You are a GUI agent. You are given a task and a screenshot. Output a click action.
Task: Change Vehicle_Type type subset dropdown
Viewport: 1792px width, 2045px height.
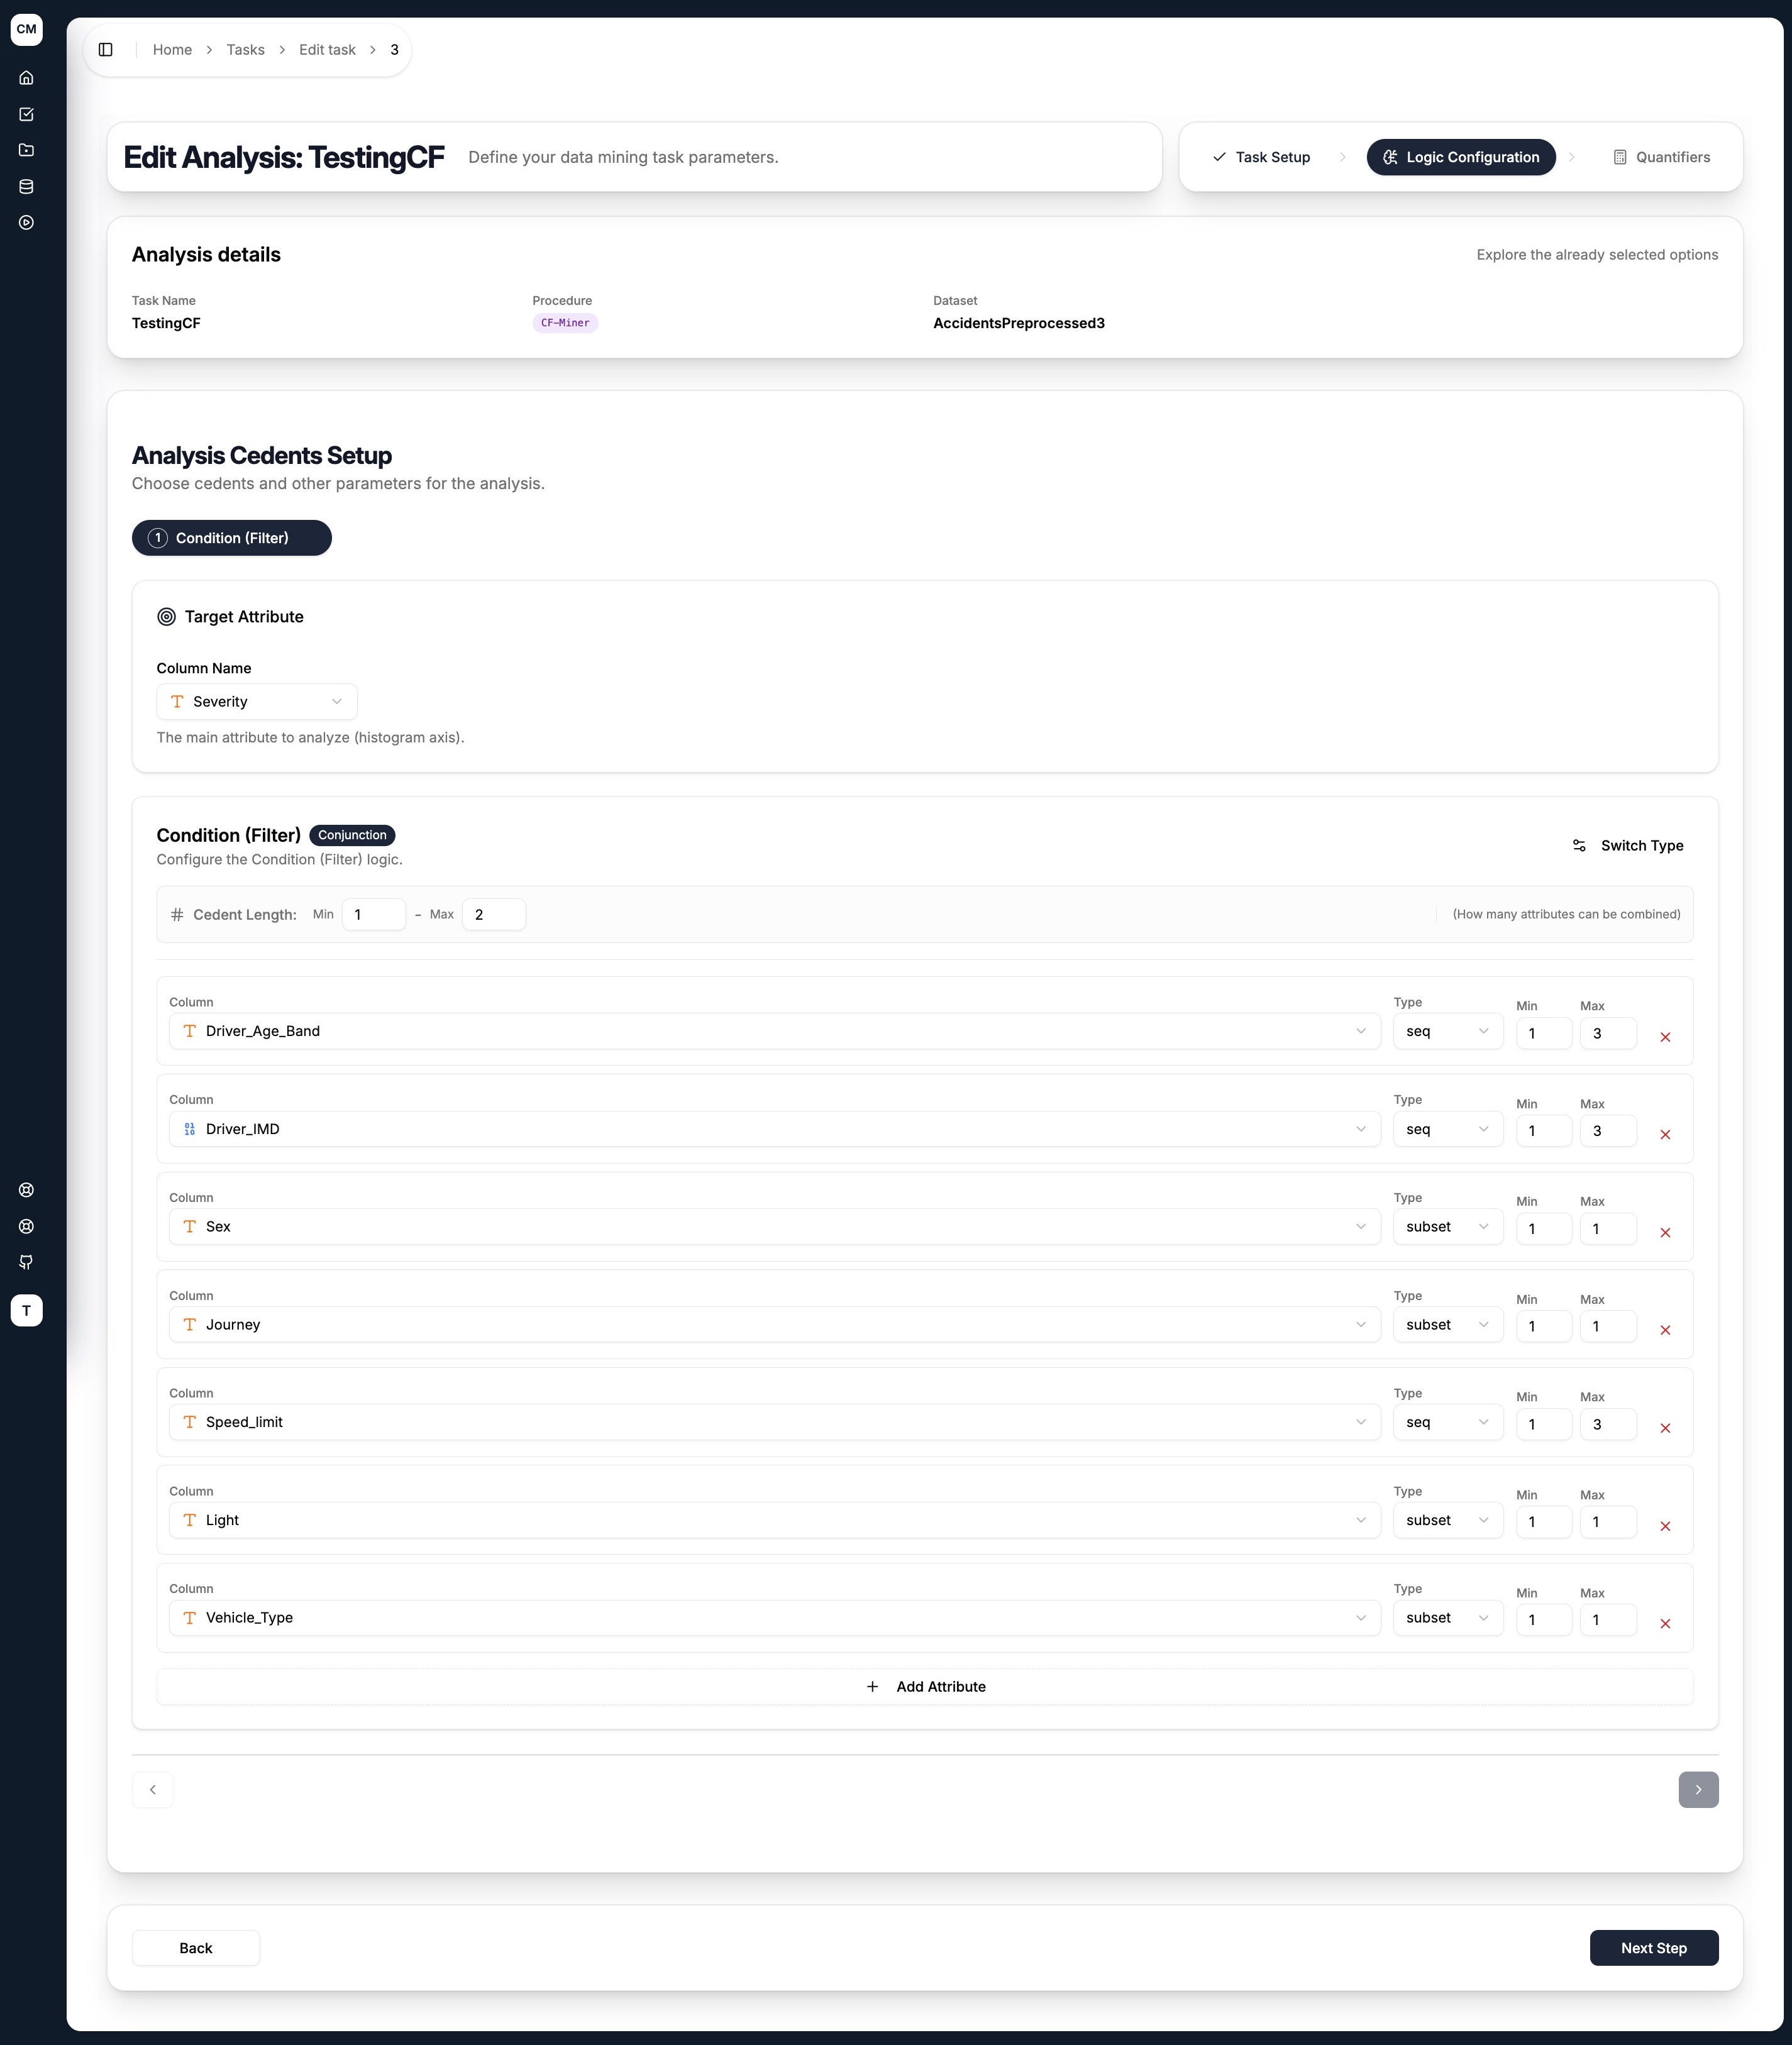pos(1448,1618)
